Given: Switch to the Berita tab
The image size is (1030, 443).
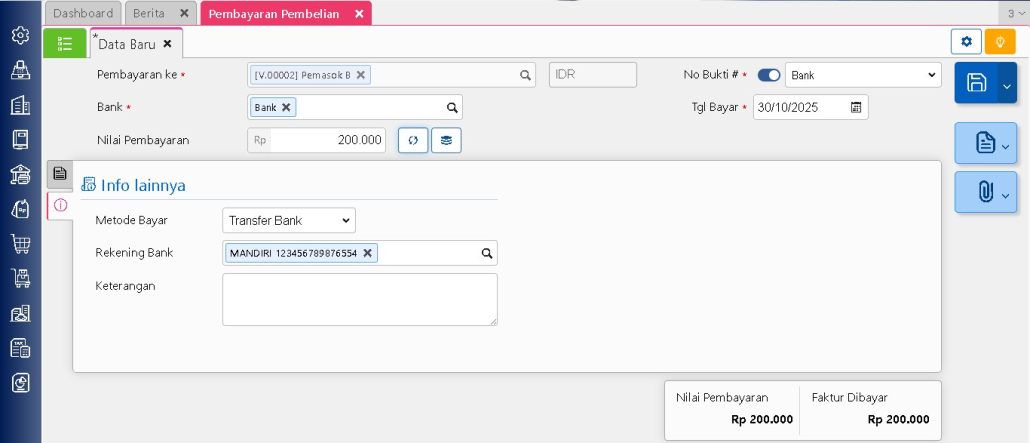Looking at the screenshot, I should (149, 13).
